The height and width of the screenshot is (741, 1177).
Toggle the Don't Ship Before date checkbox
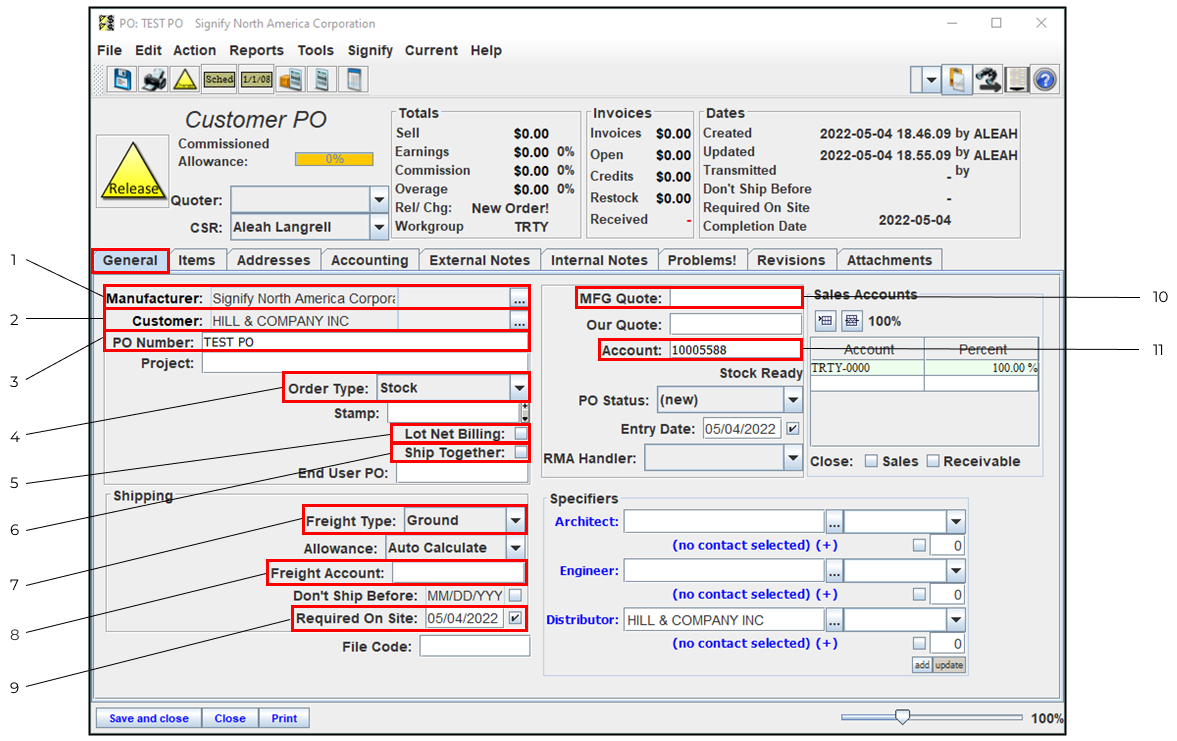click(x=515, y=595)
